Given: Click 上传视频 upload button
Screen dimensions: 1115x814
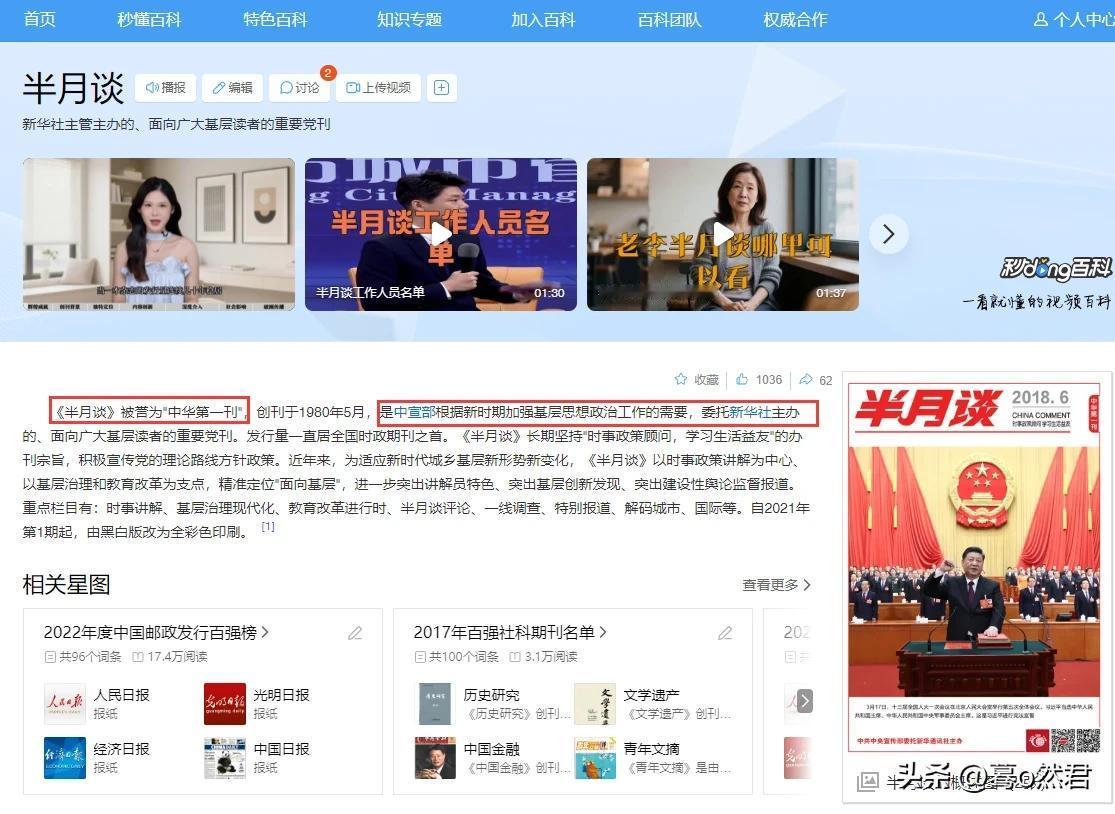Looking at the screenshot, I should (378, 87).
